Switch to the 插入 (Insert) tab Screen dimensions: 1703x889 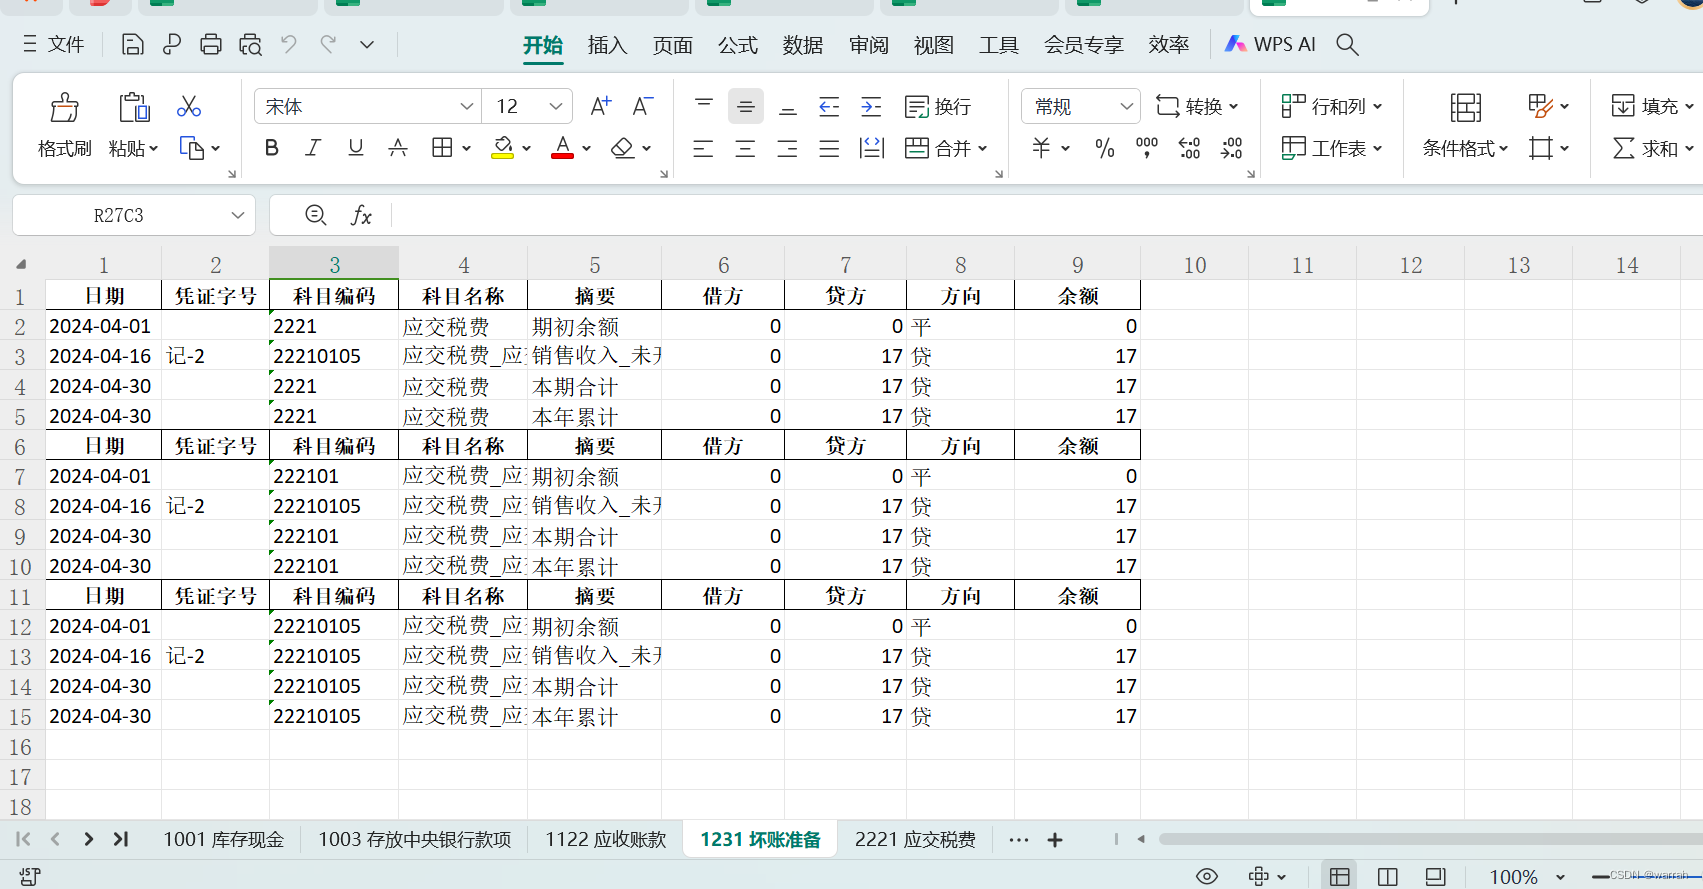pyautogui.click(x=607, y=45)
